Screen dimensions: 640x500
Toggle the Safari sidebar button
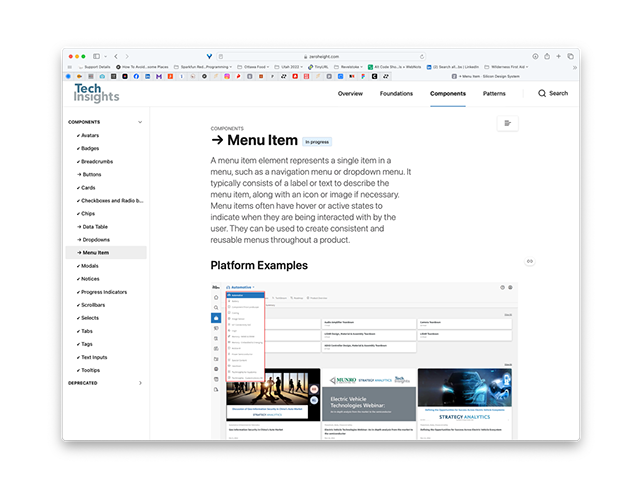[x=96, y=56]
